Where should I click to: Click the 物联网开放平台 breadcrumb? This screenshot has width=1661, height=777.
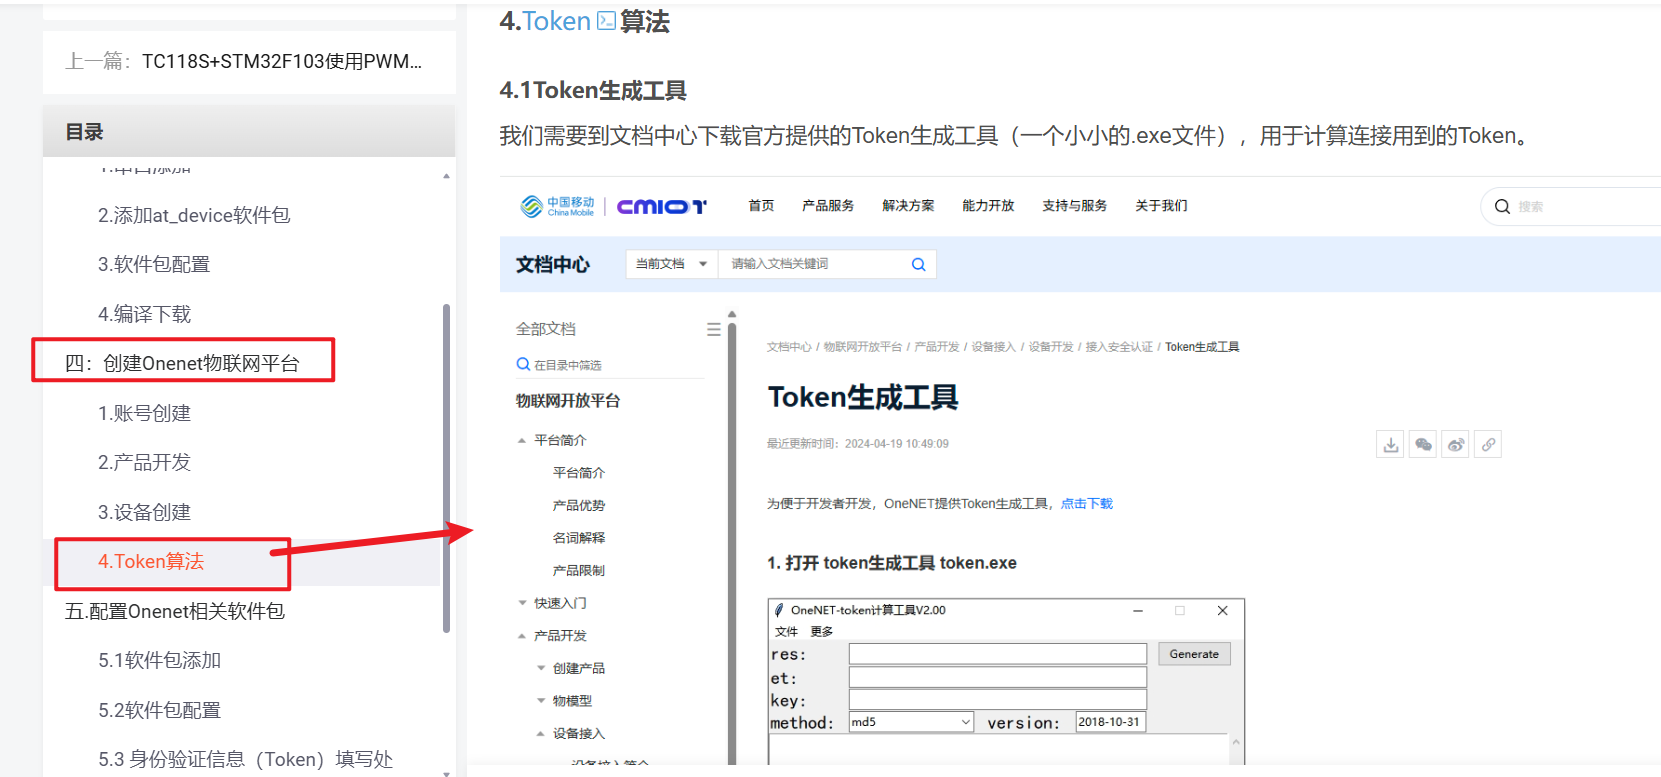[x=863, y=347]
